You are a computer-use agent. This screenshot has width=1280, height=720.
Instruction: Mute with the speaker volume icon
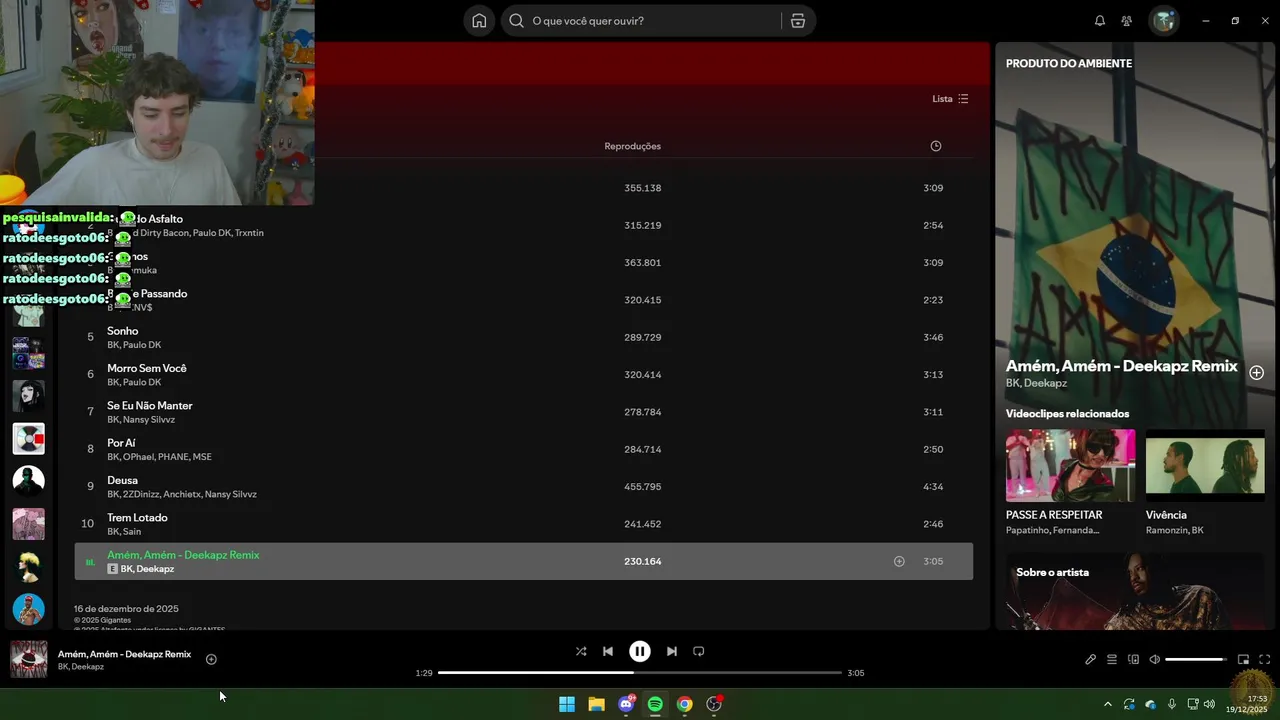[x=1154, y=659]
